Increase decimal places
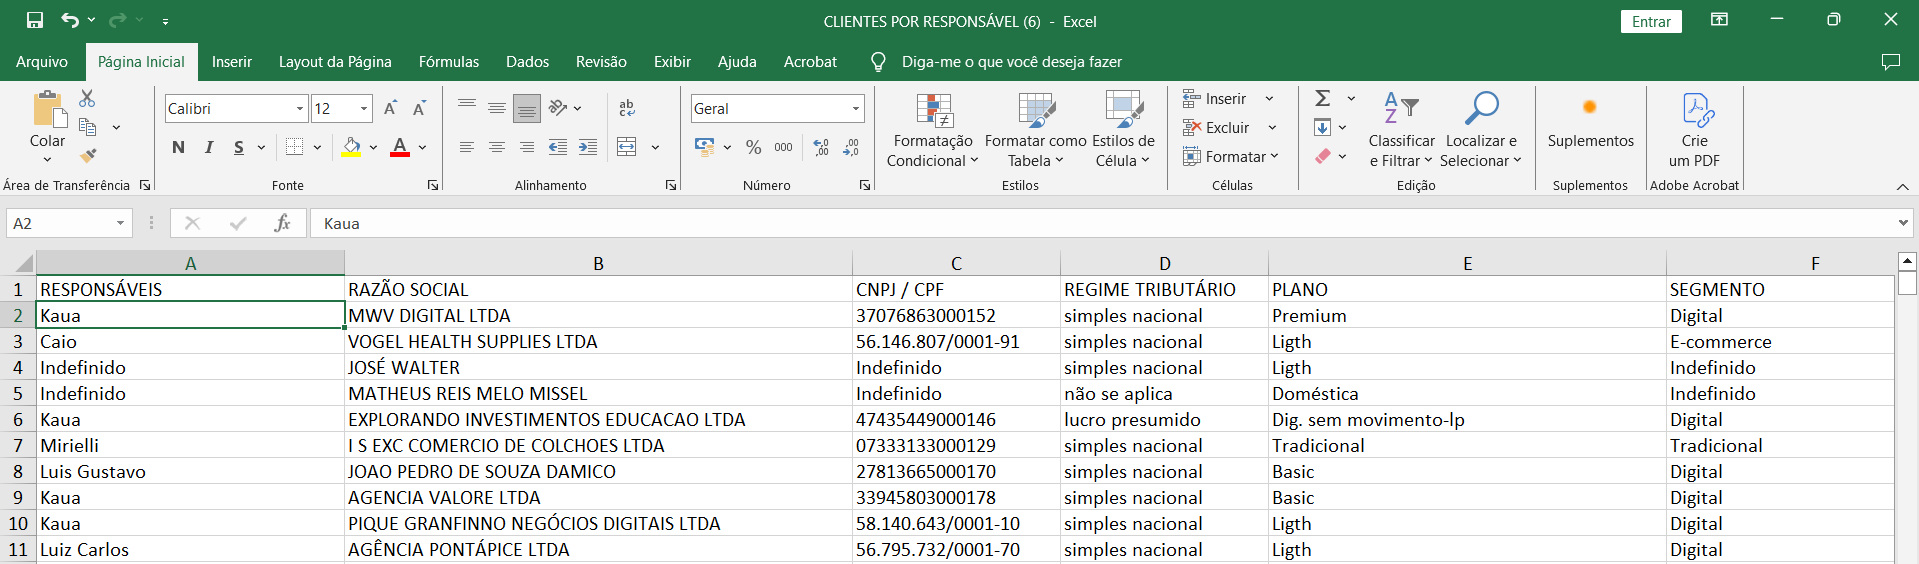 (x=821, y=147)
